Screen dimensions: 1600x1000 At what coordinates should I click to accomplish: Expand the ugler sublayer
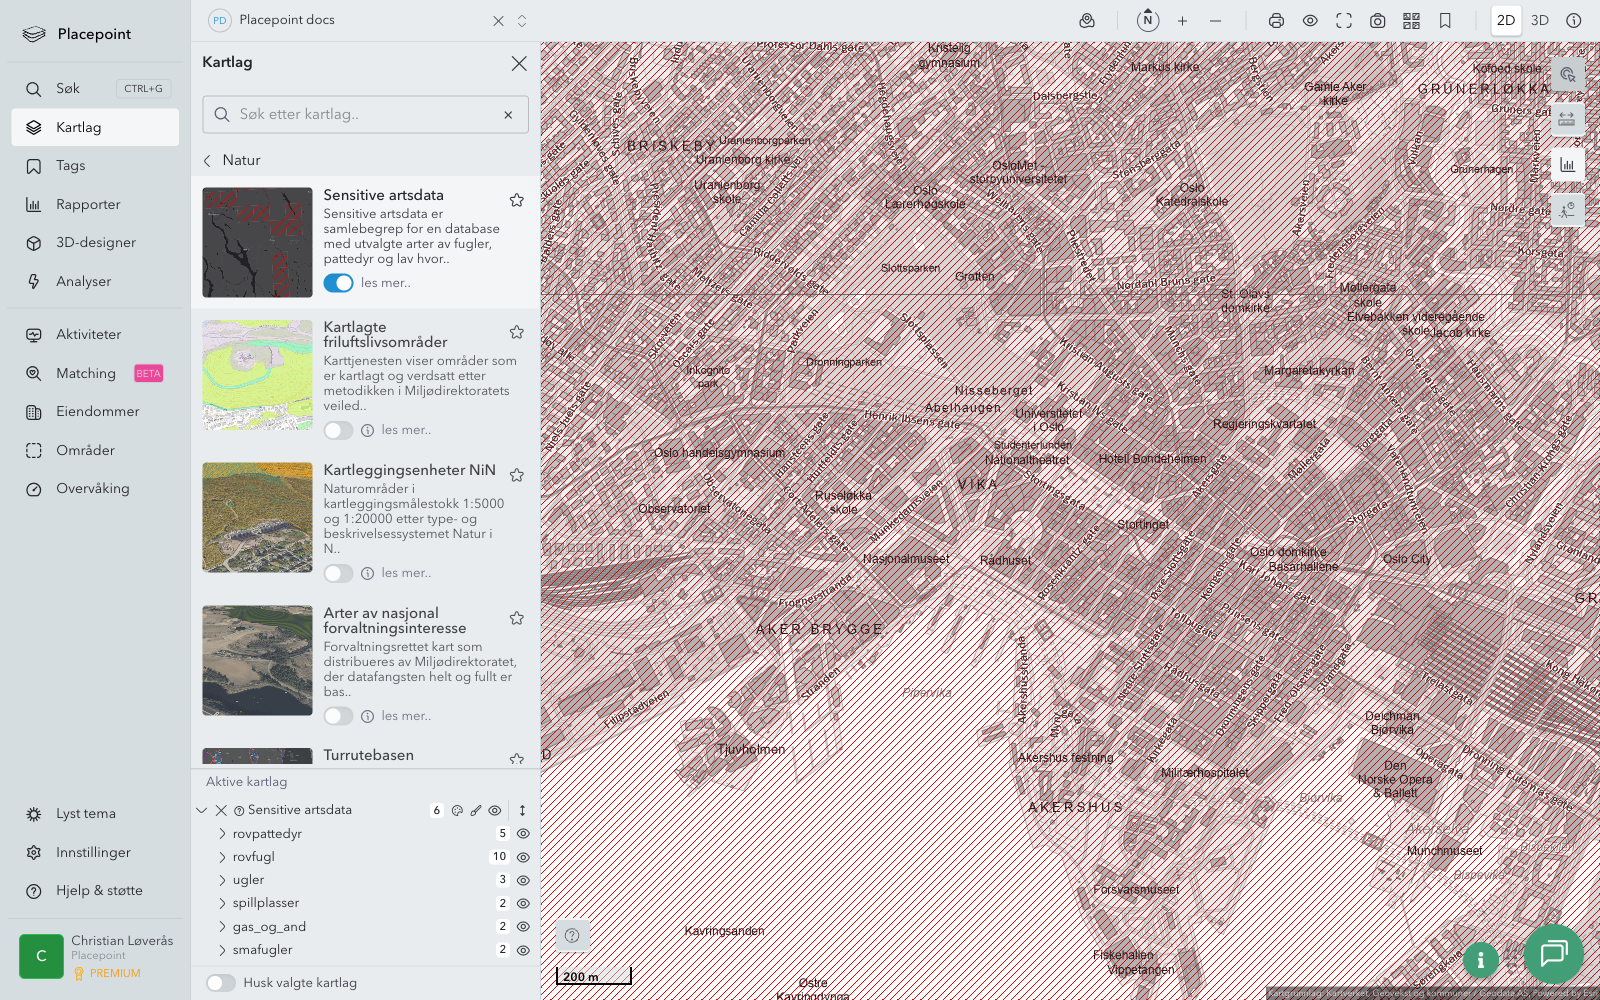tap(222, 880)
